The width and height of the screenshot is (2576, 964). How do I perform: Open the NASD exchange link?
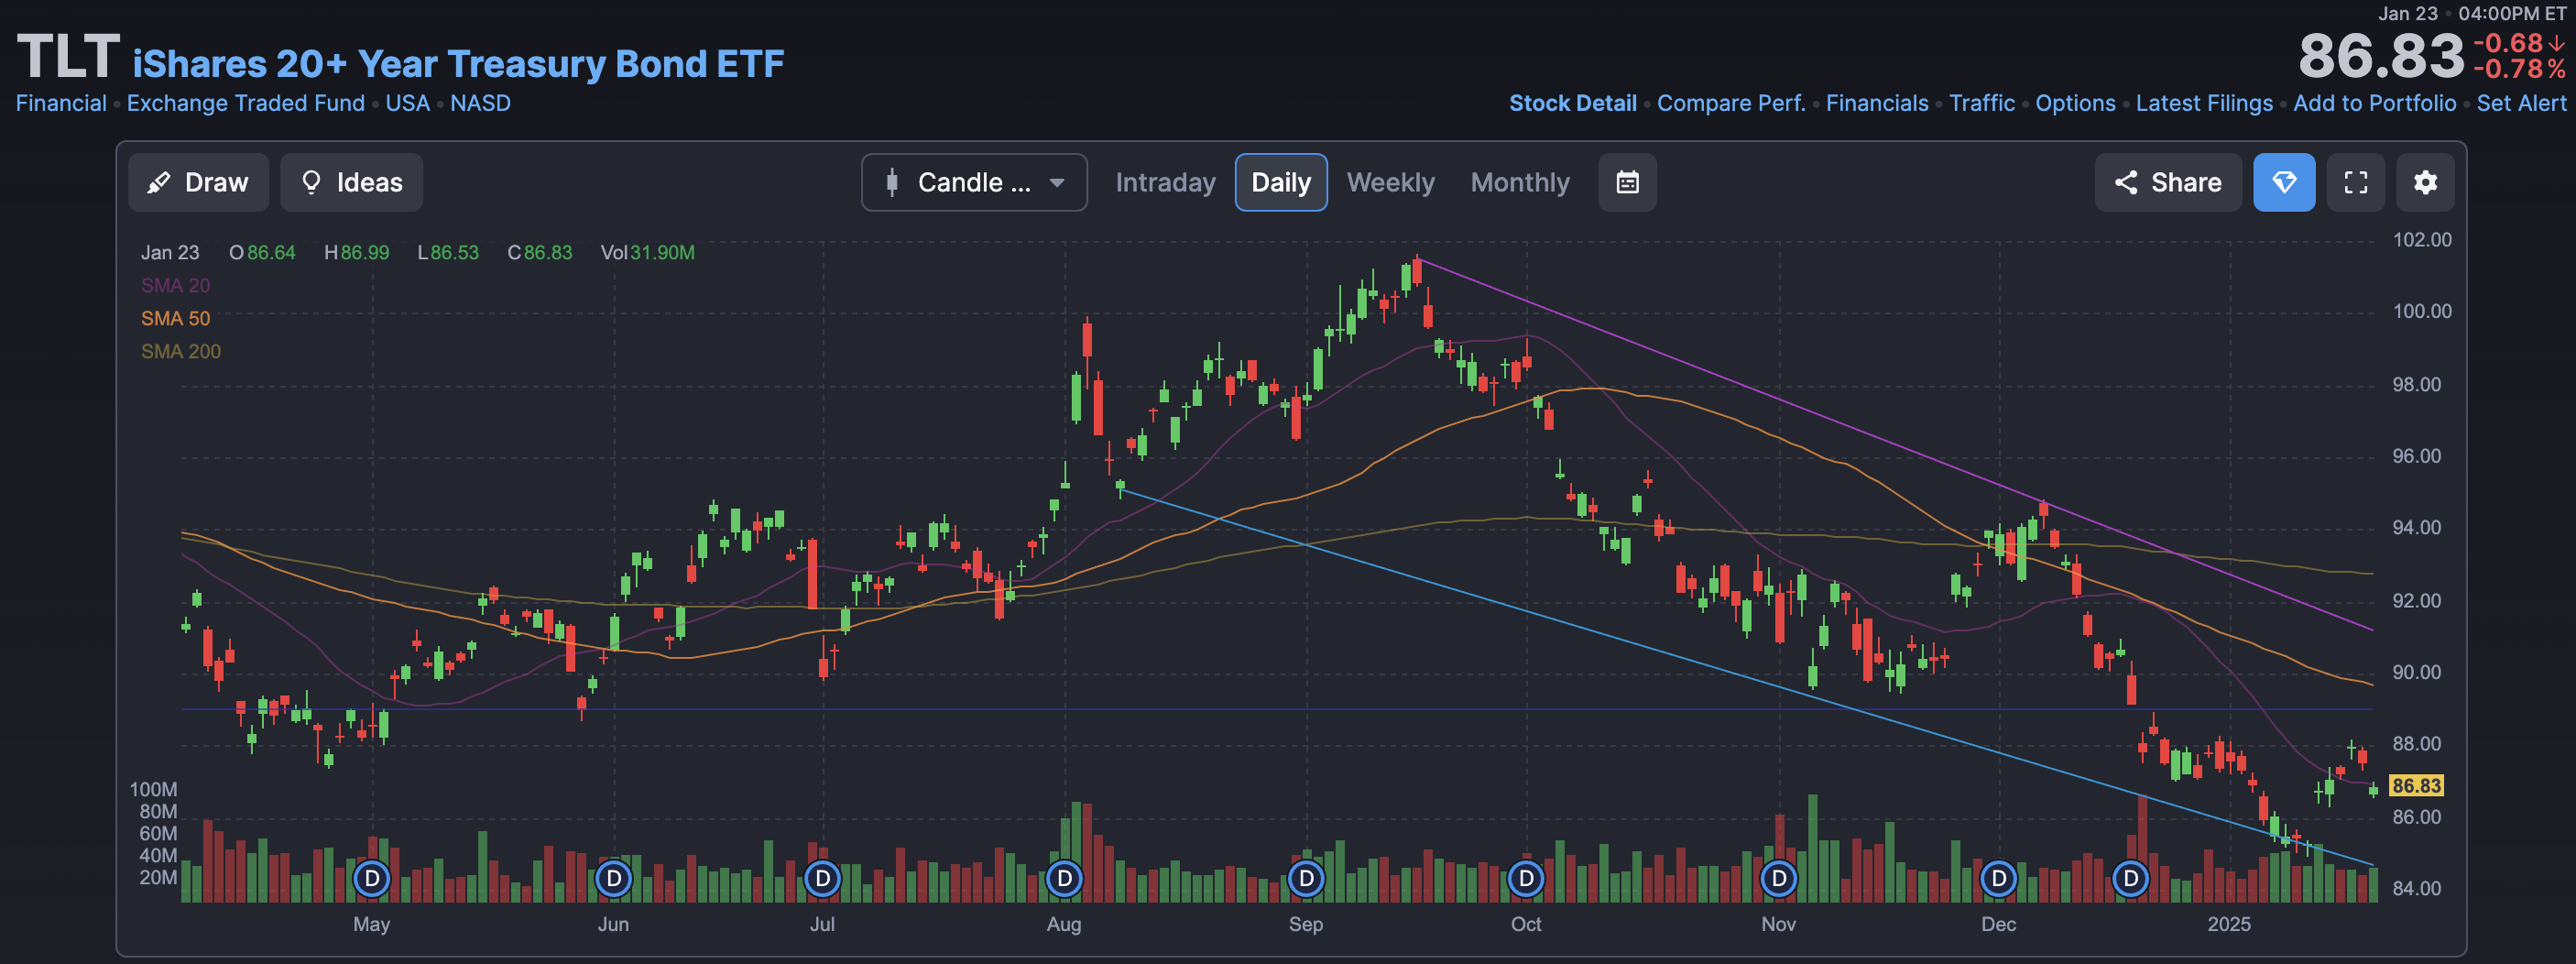pyautogui.click(x=480, y=103)
